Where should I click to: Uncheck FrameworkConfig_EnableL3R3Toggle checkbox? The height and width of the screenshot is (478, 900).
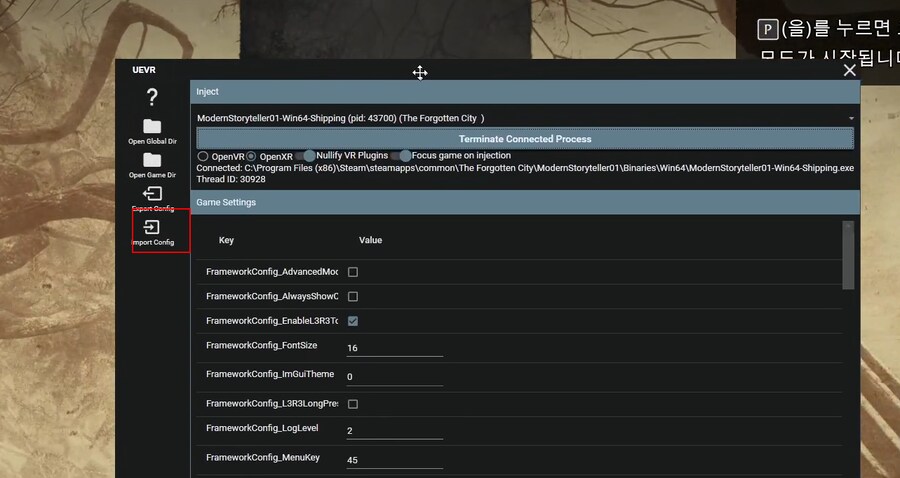point(353,321)
